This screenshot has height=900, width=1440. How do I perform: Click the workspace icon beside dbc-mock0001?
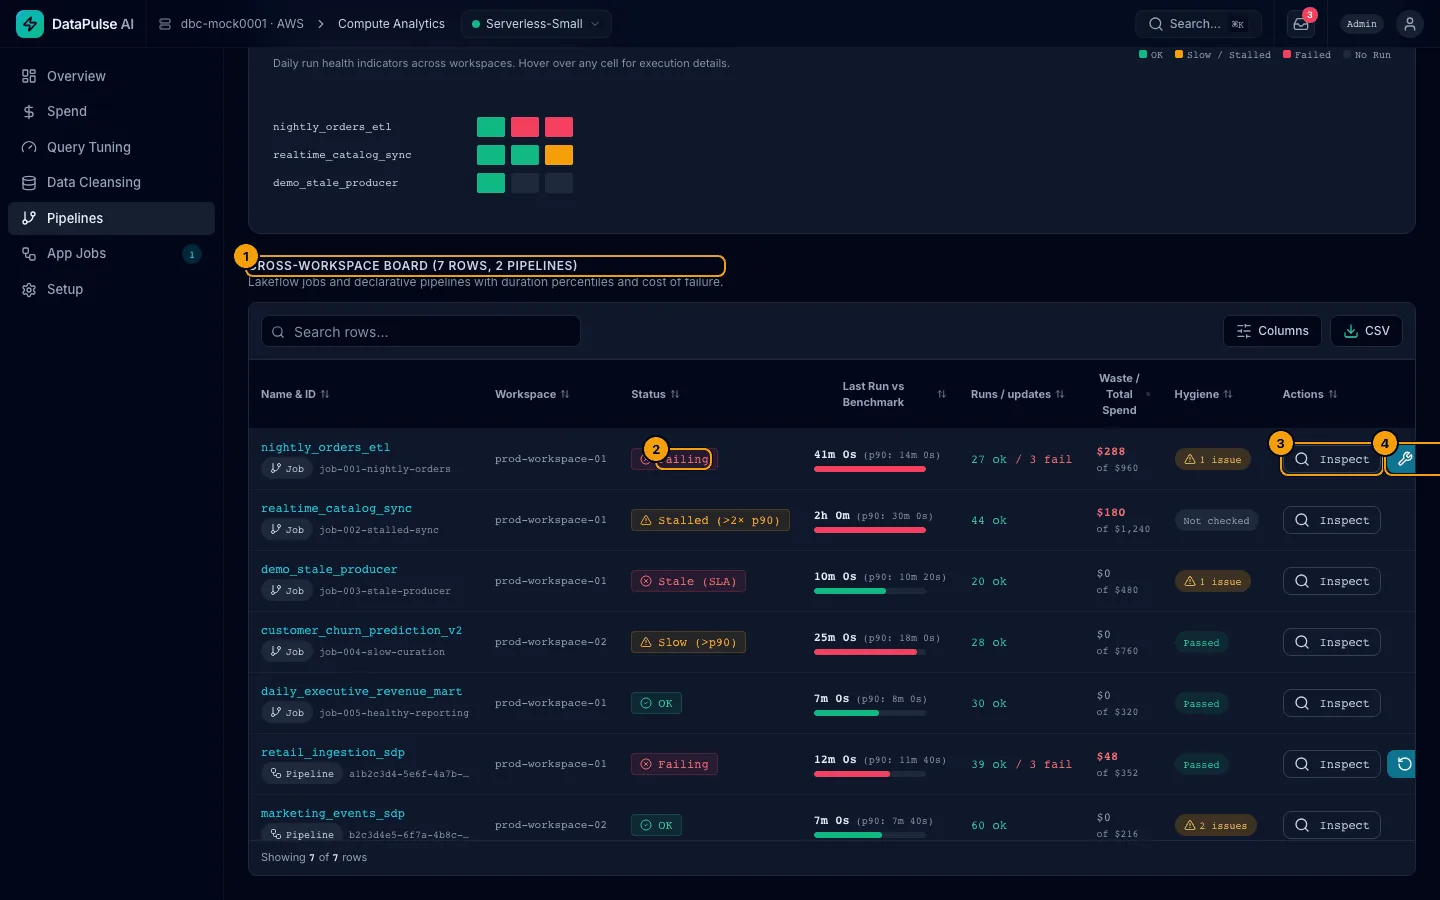coord(165,24)
